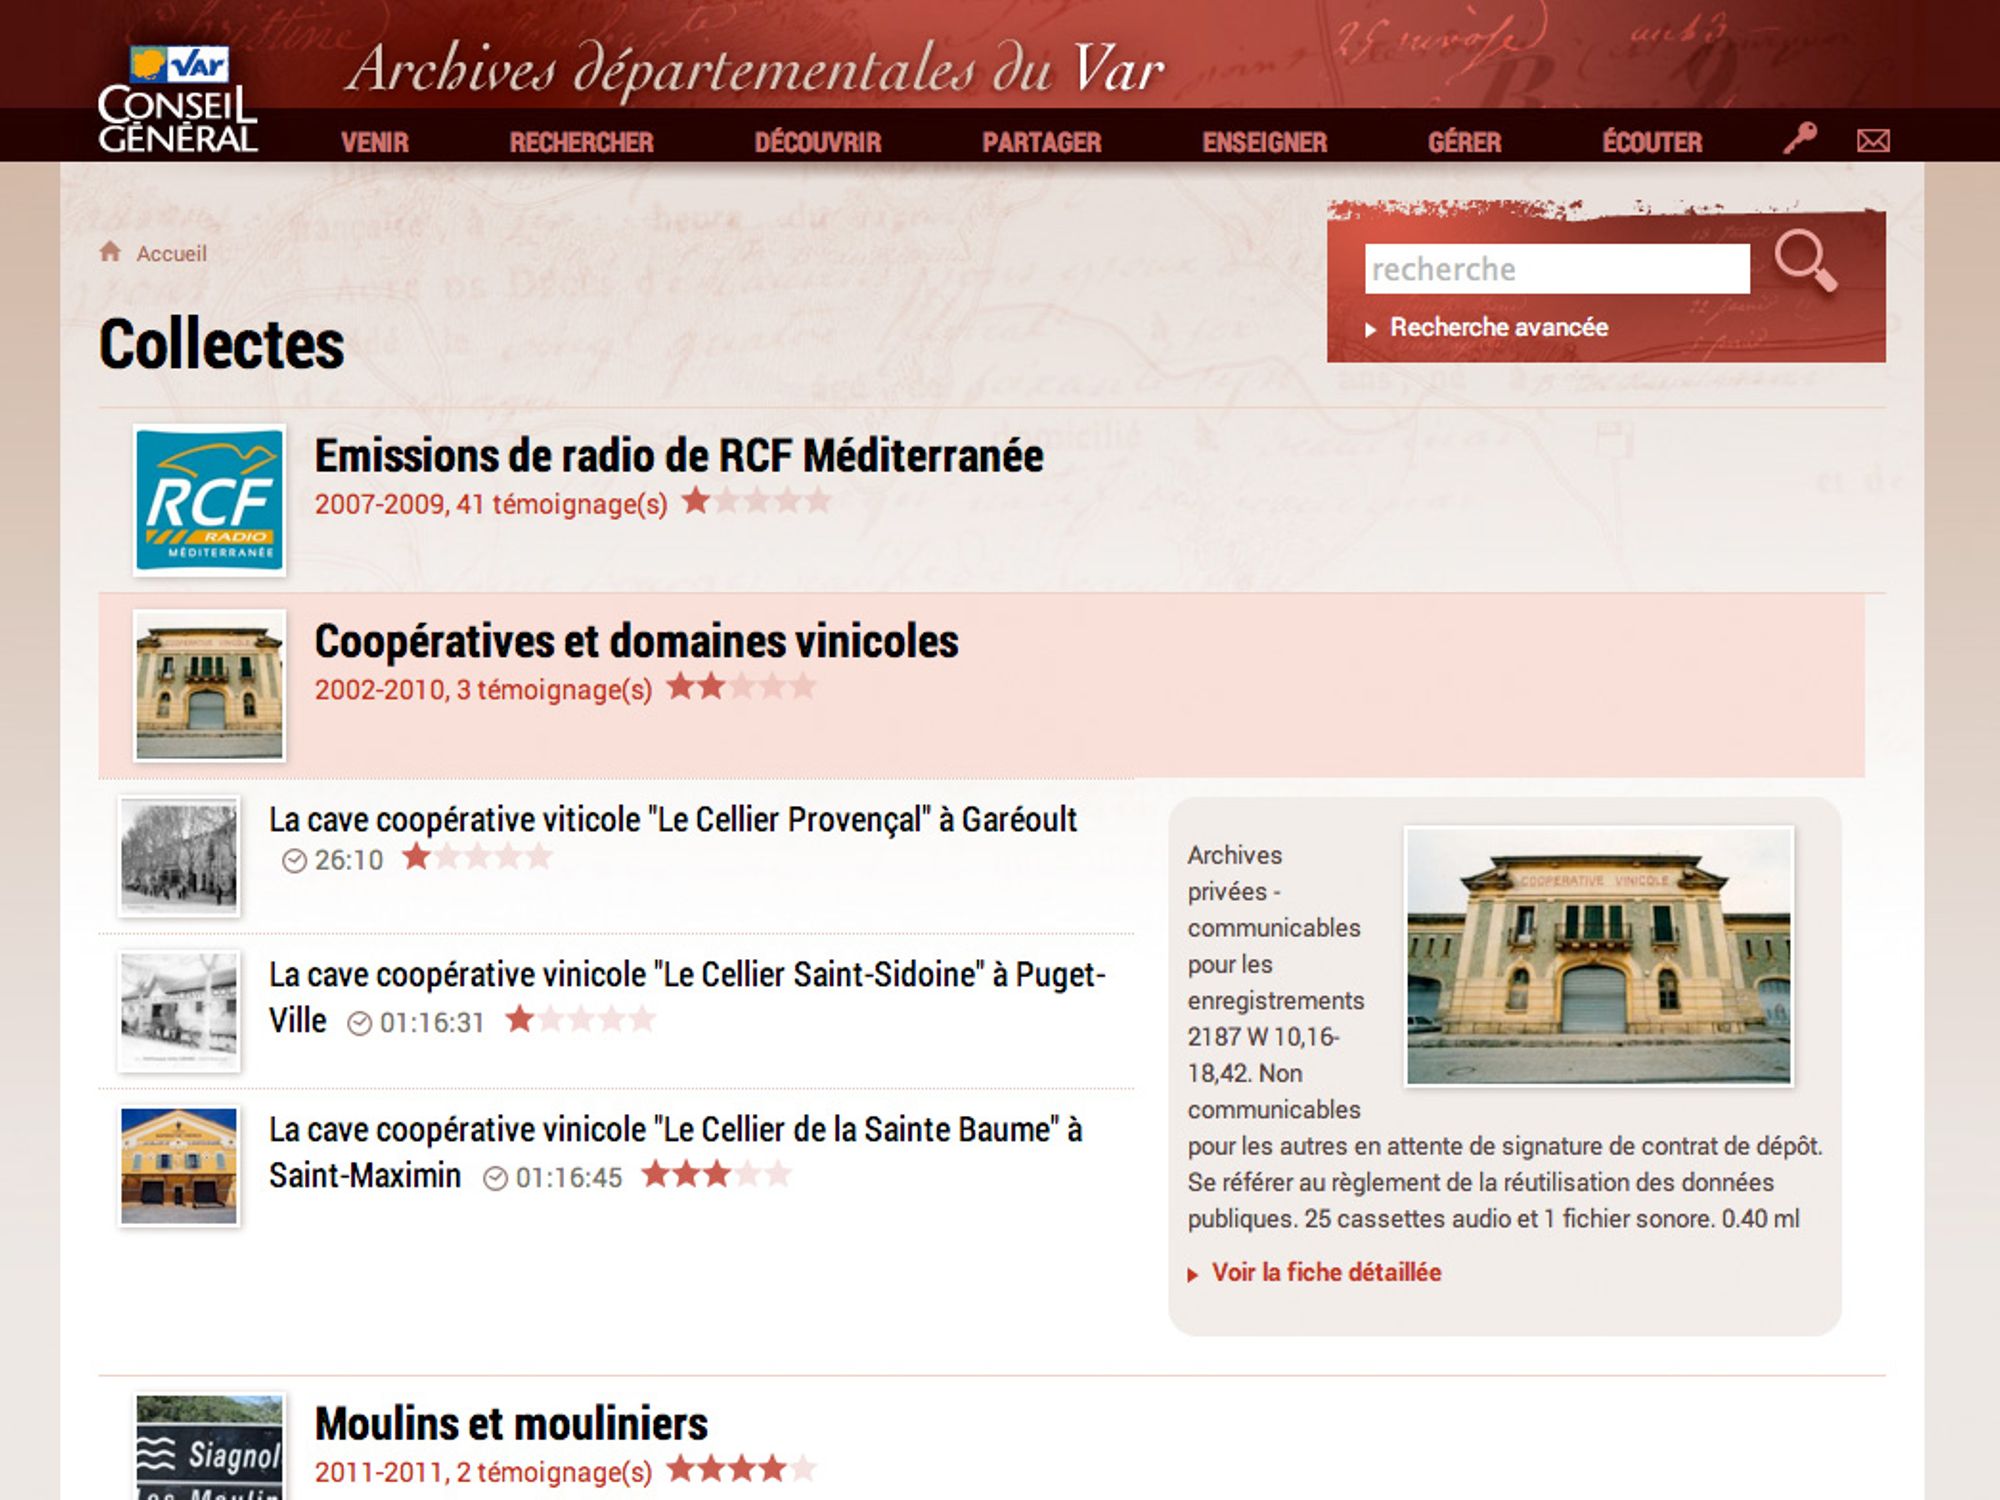
Task: Open the DÉCOUVRIR menu
Action: coord(817,142)
